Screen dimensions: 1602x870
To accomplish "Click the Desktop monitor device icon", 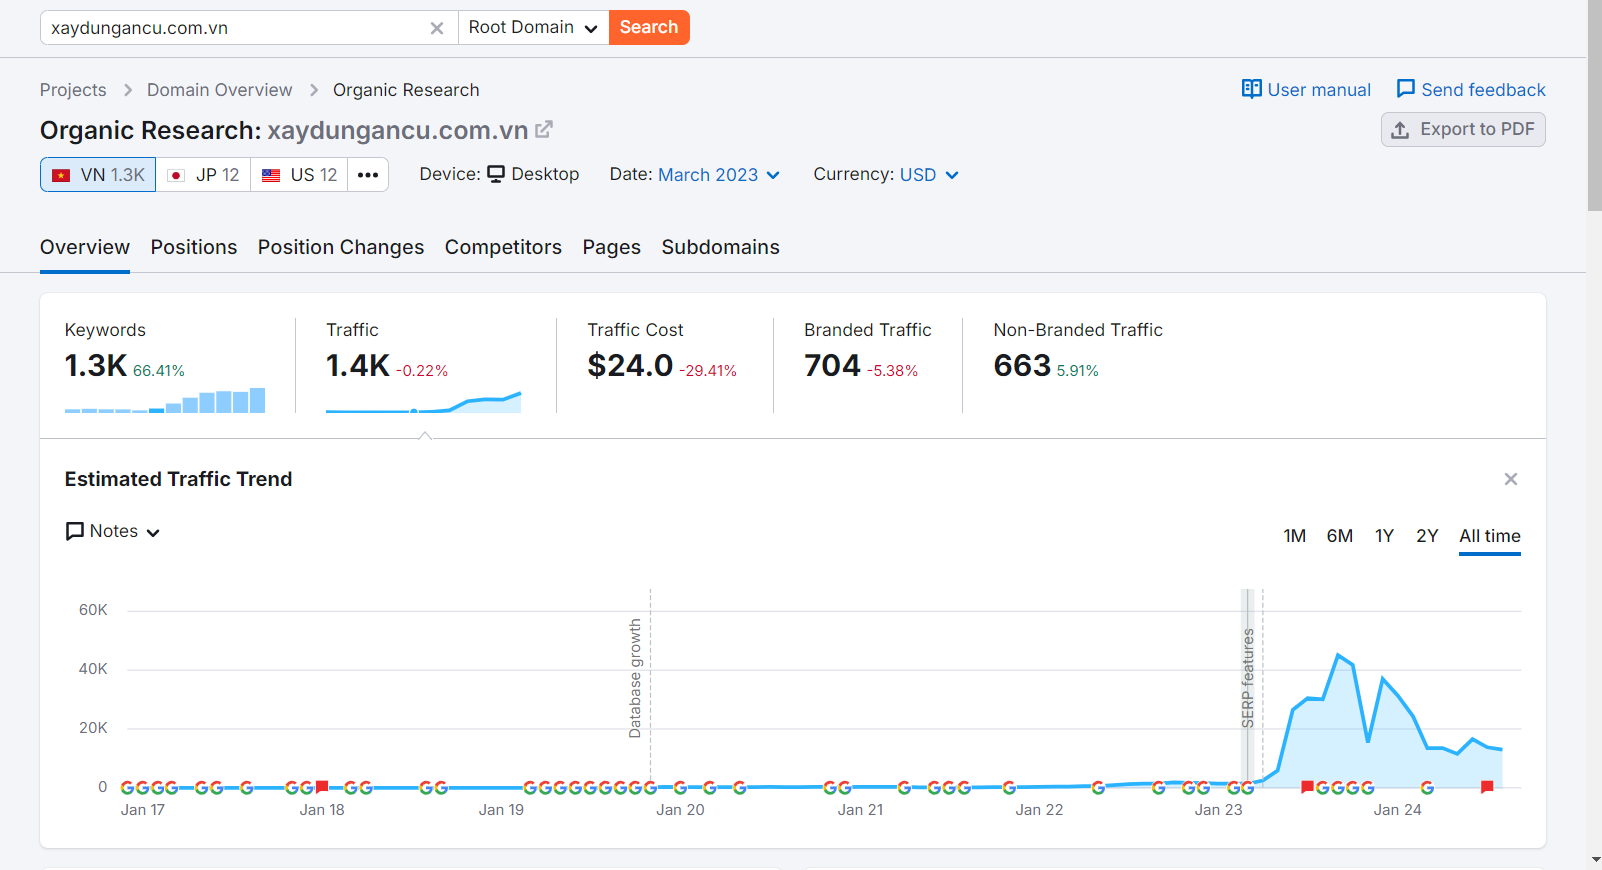I will pyautogui.click(x=496, y=174).
